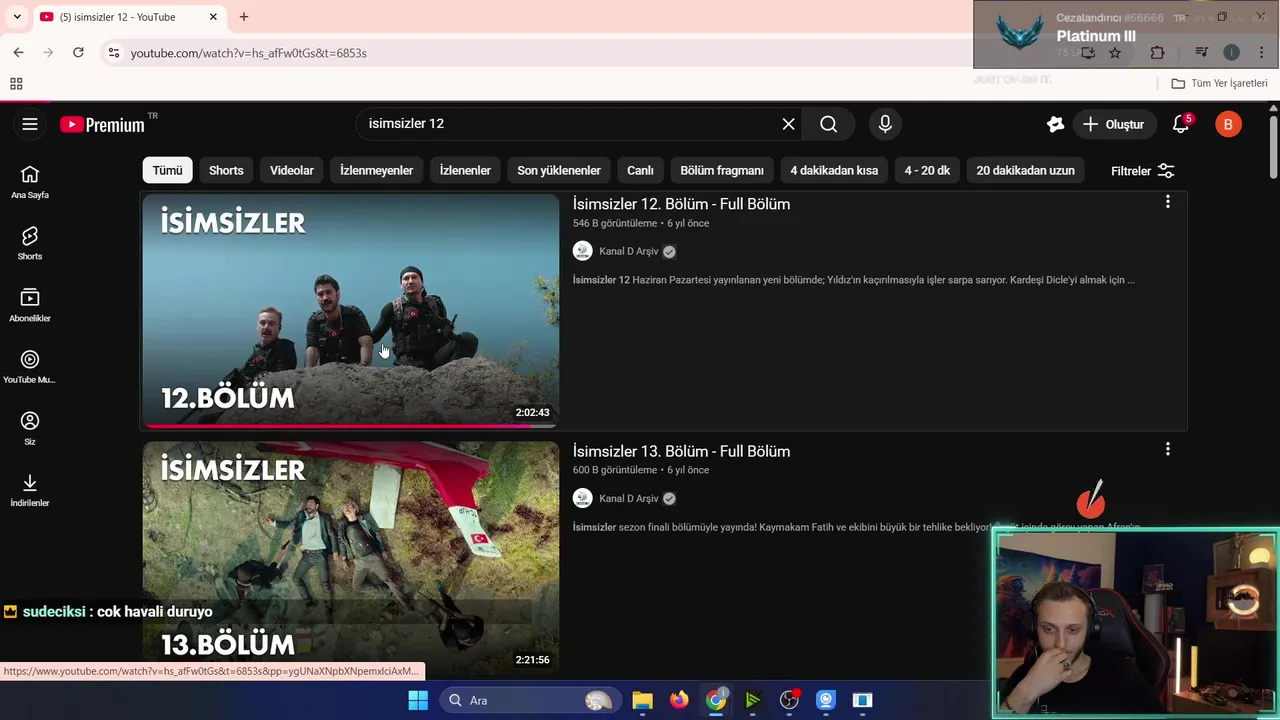
Task: Click the browser address bar URL
Action: 249,53
